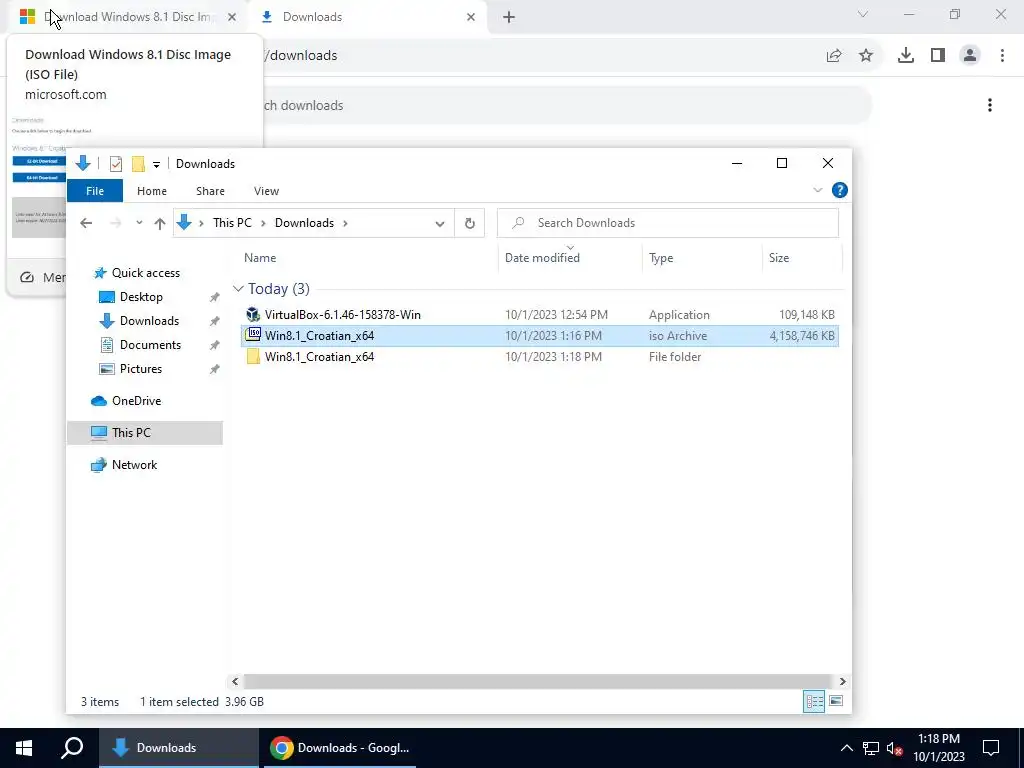The image size is (1024, 768).
Task: Sort files by Name column header
Action: point(260,258)
